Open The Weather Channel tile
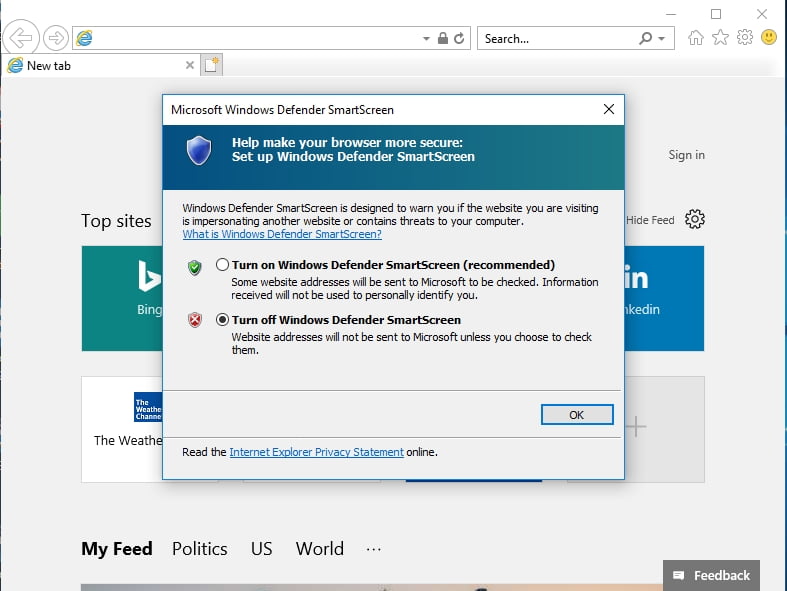787x591 pixels. point(122,429)
